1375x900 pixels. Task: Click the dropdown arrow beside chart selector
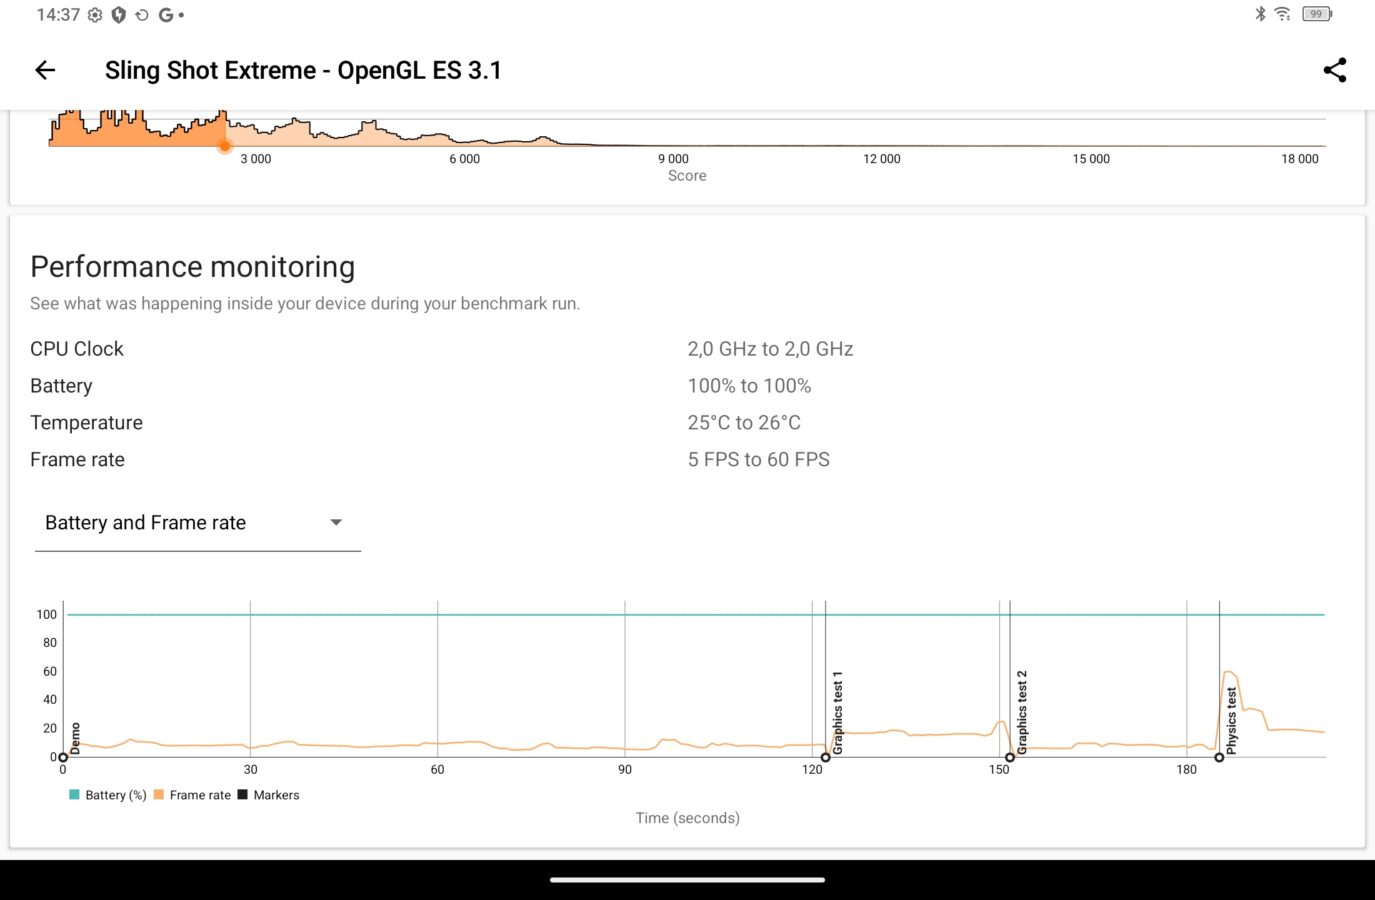[x=336, y=523]
